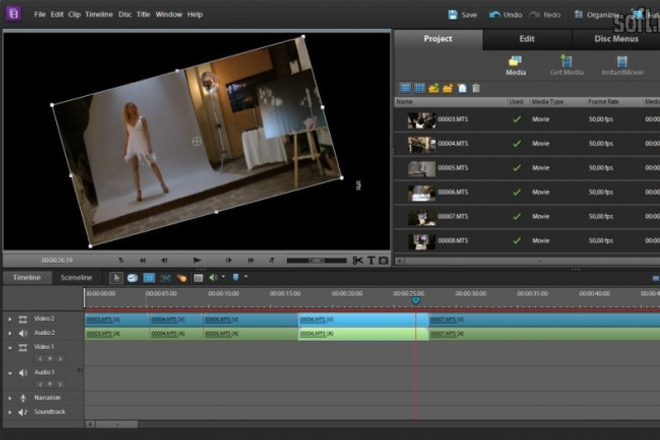Click the Save button

(463, 15)
